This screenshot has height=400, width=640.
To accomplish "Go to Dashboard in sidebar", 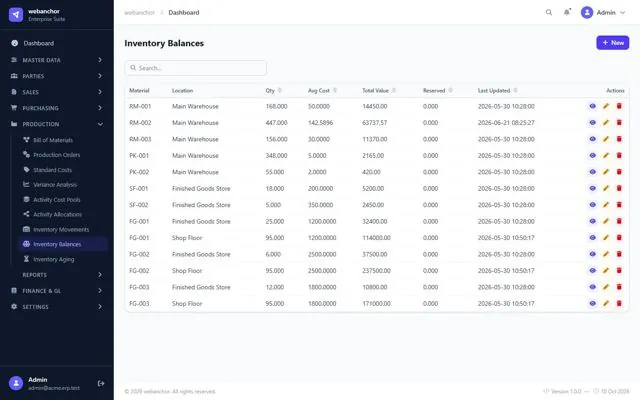I will click(57, 43).
